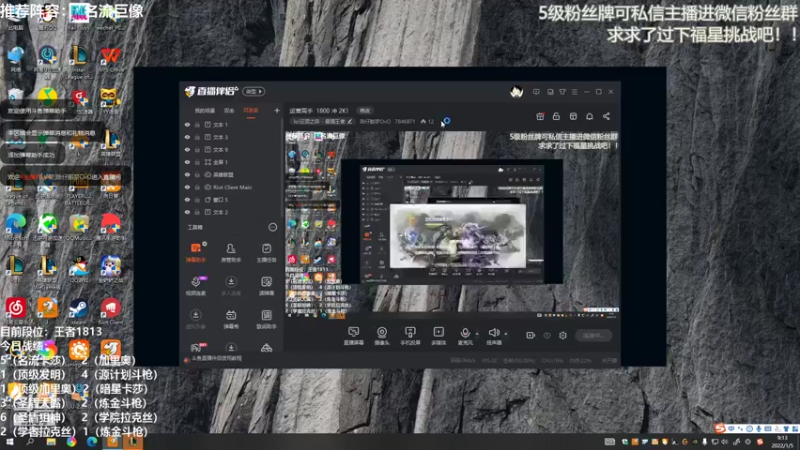The width and height of the screenshot is (800, 450).
Task: Switch to the second scene tab
Action: point(229,110)
